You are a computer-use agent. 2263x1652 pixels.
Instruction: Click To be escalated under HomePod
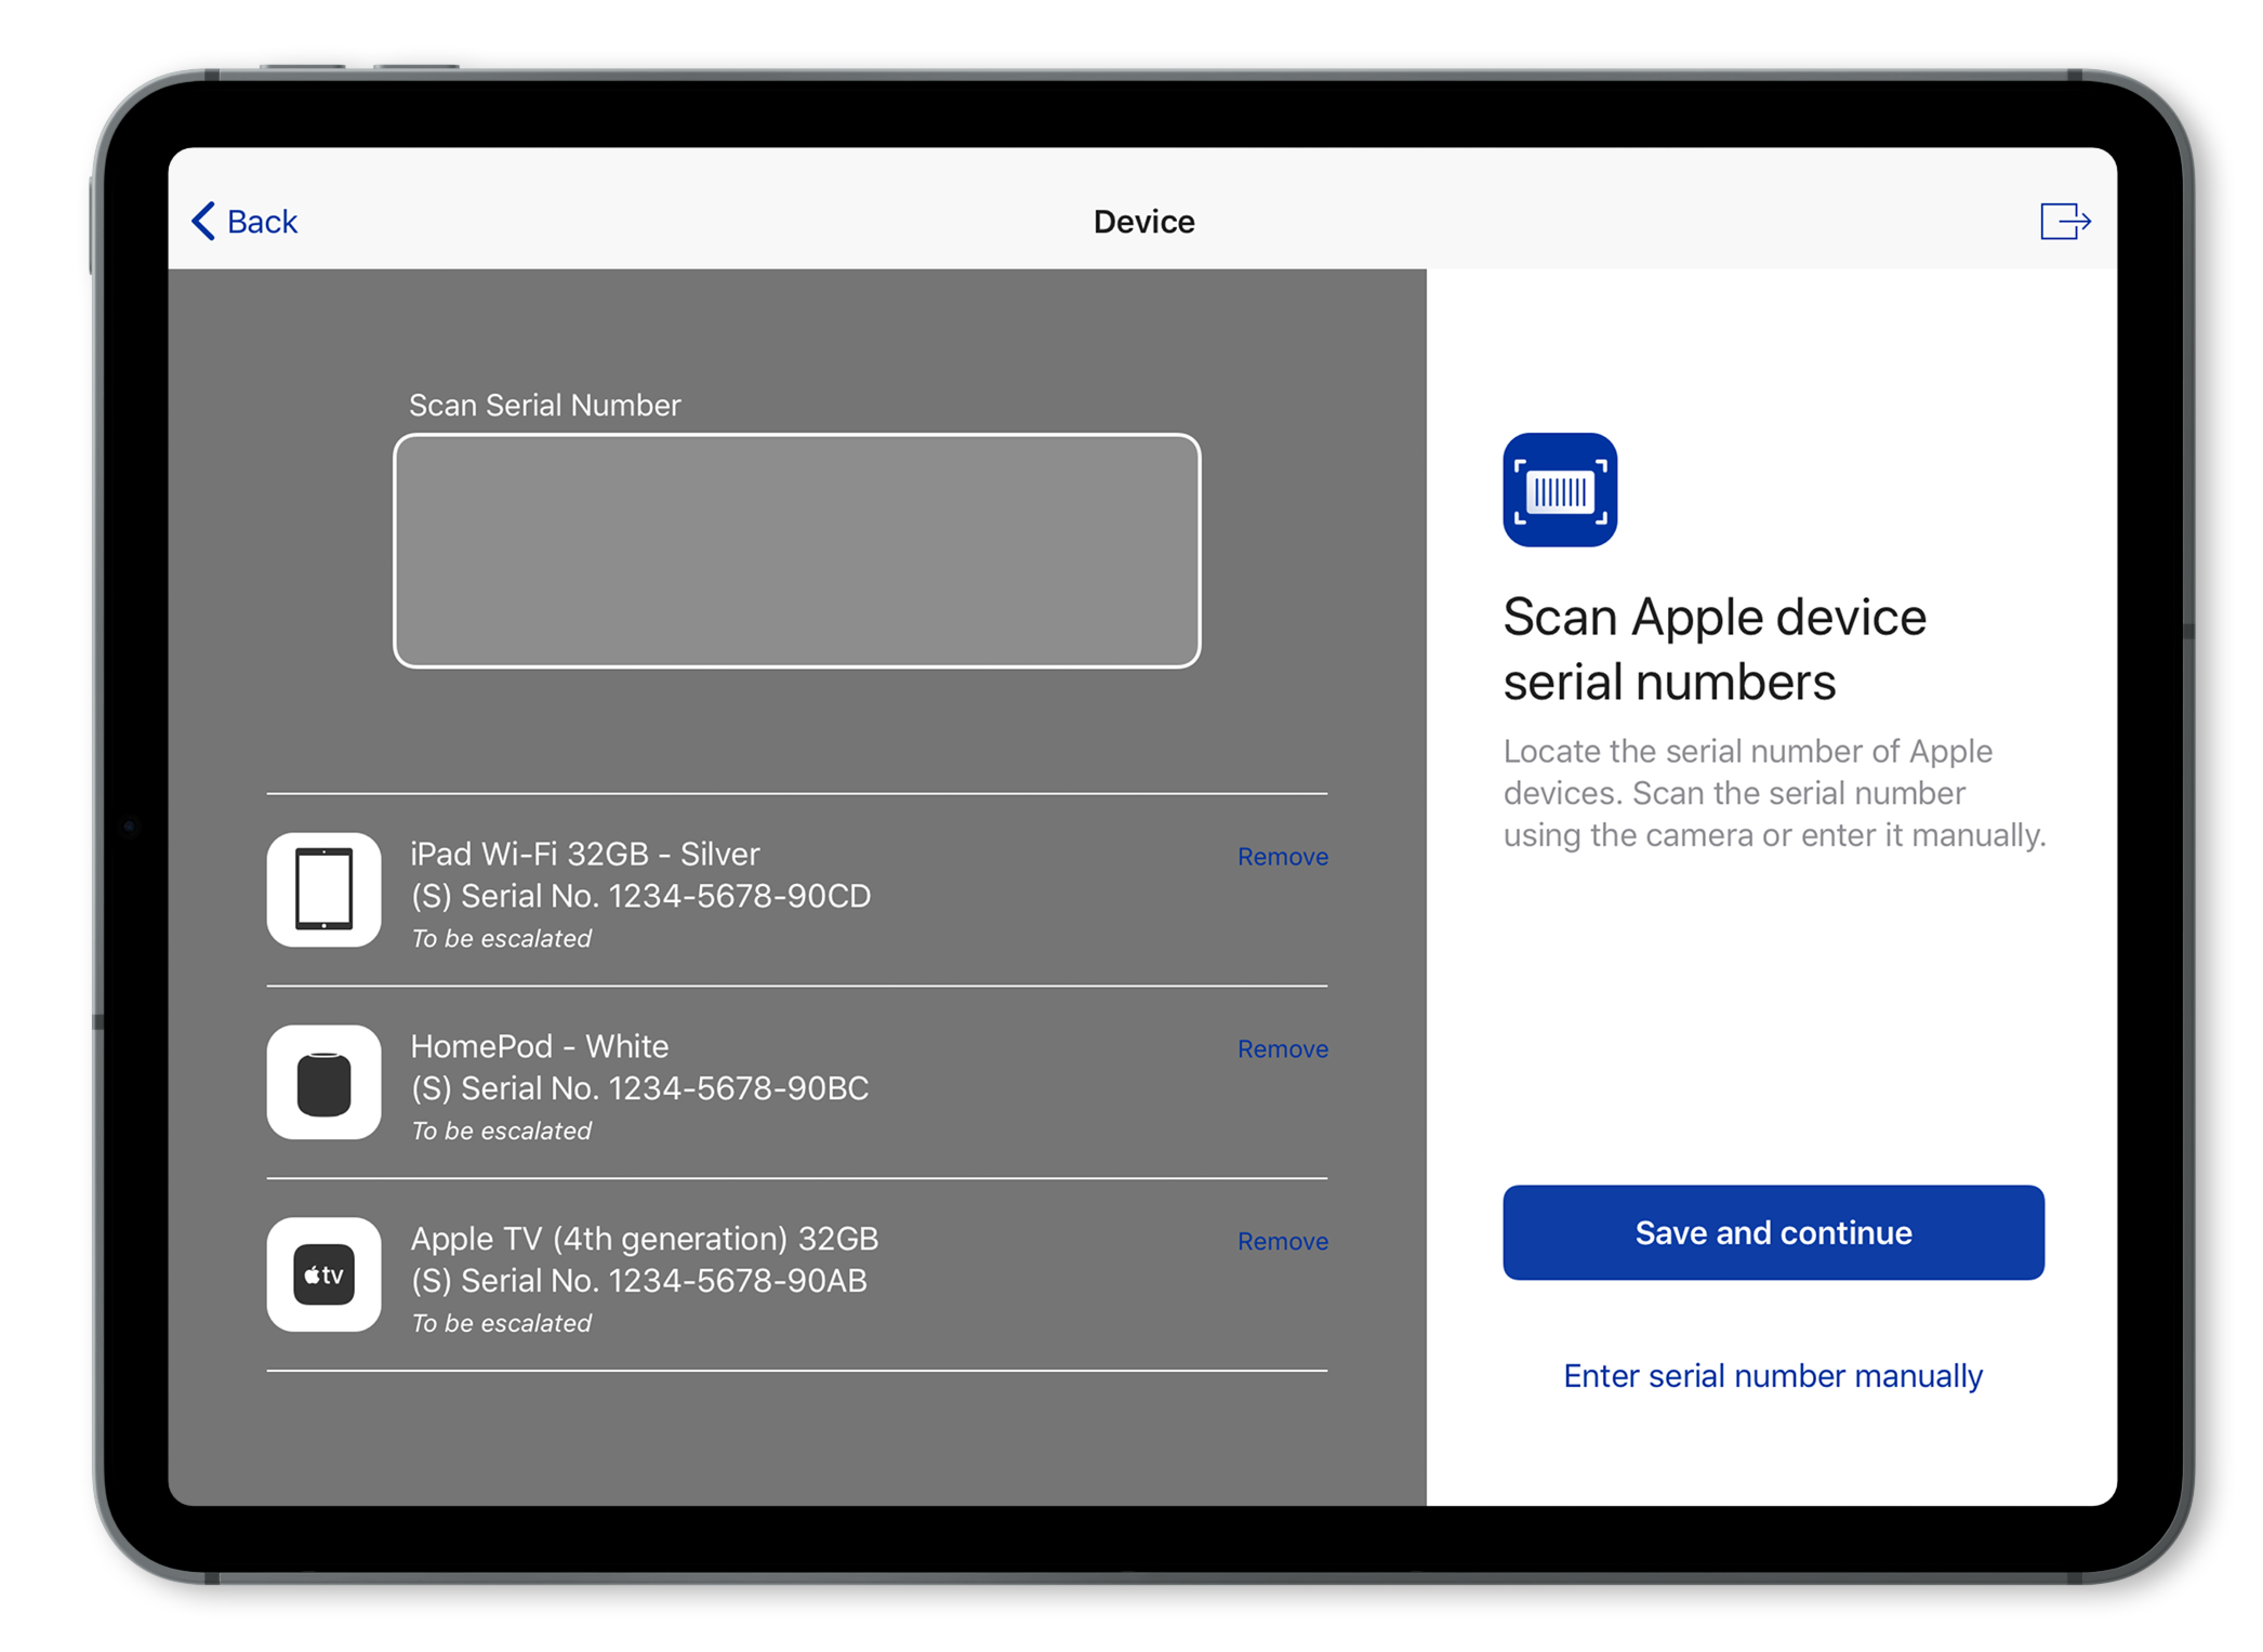[x=502, y=1131]
